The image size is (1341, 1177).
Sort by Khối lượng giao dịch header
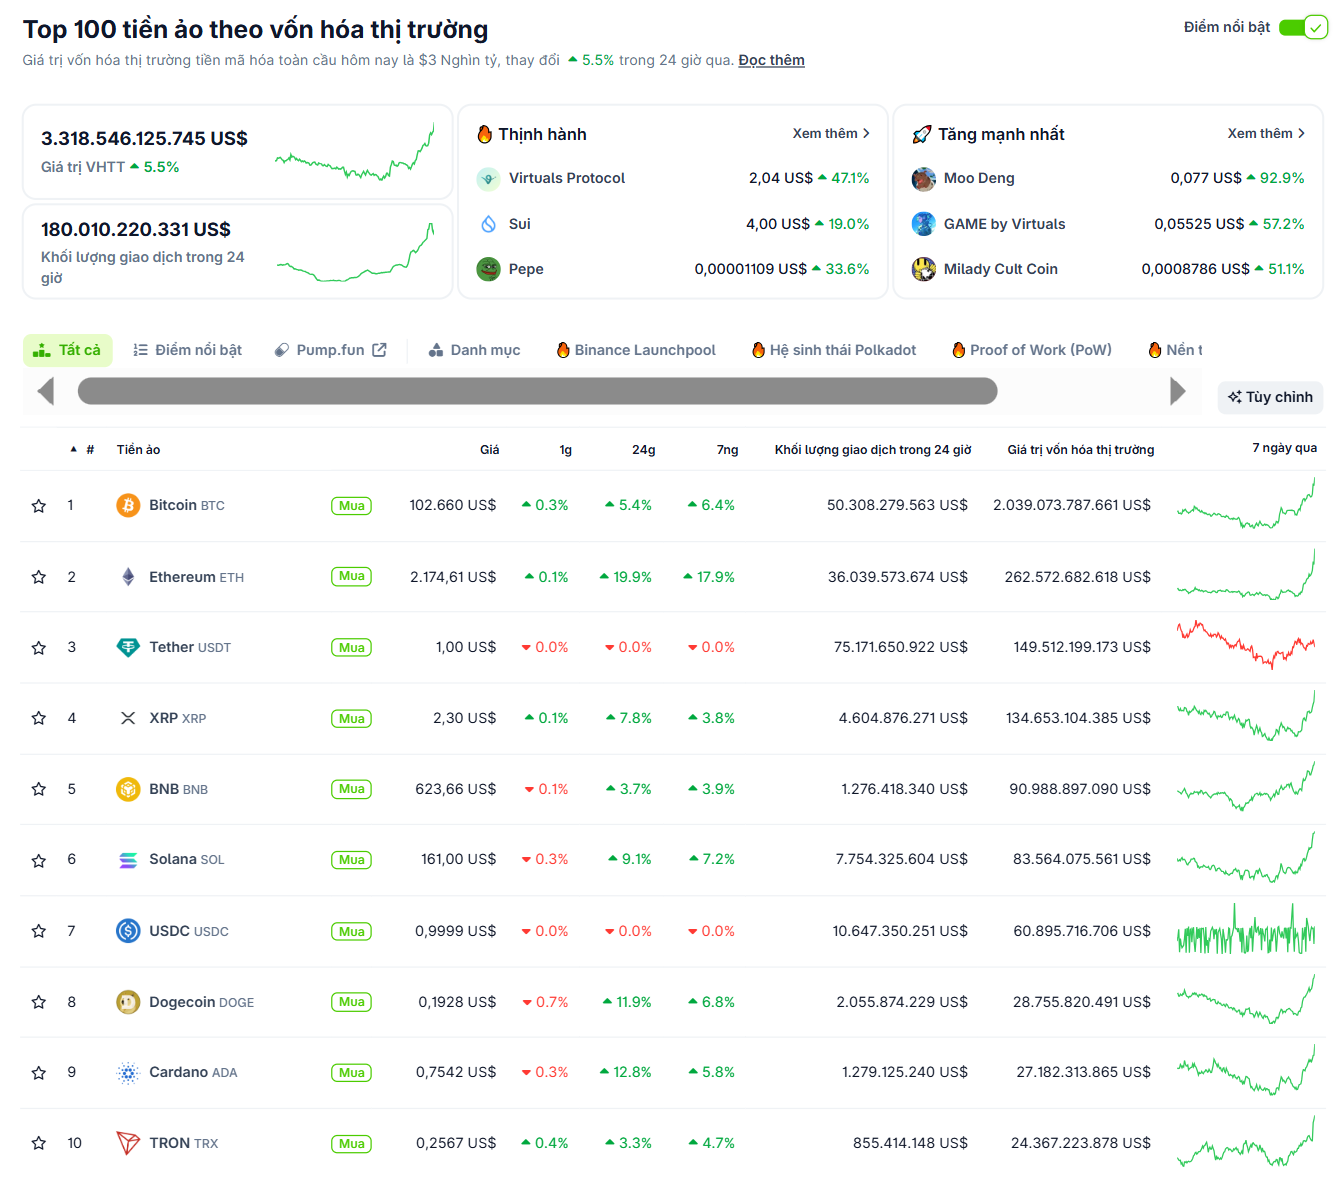(x=873, y=450)
